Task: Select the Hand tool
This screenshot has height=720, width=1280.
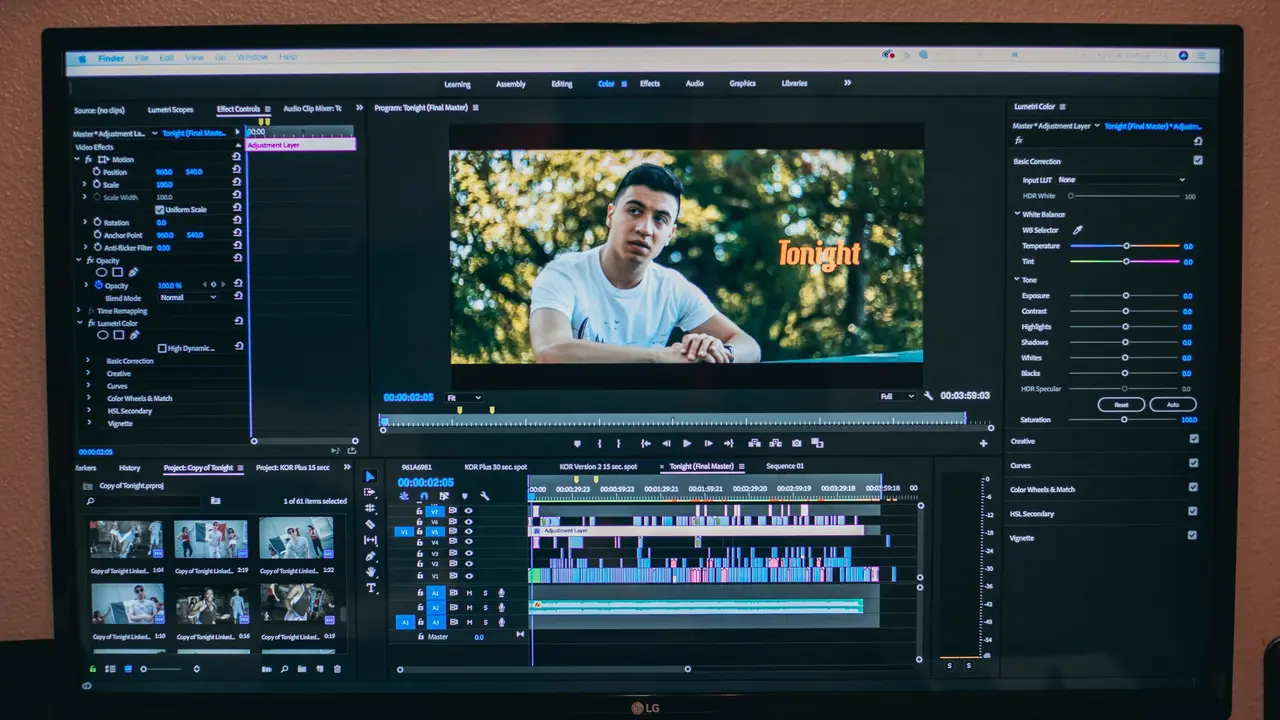Action: click(x=370, y=572)
